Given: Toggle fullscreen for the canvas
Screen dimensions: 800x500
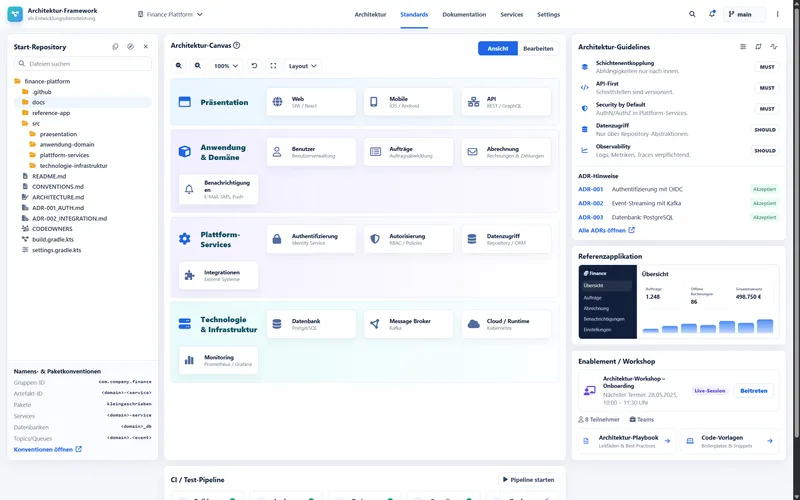Looking at the screenshot, I should pyautogui.click(x=273, y=66).
